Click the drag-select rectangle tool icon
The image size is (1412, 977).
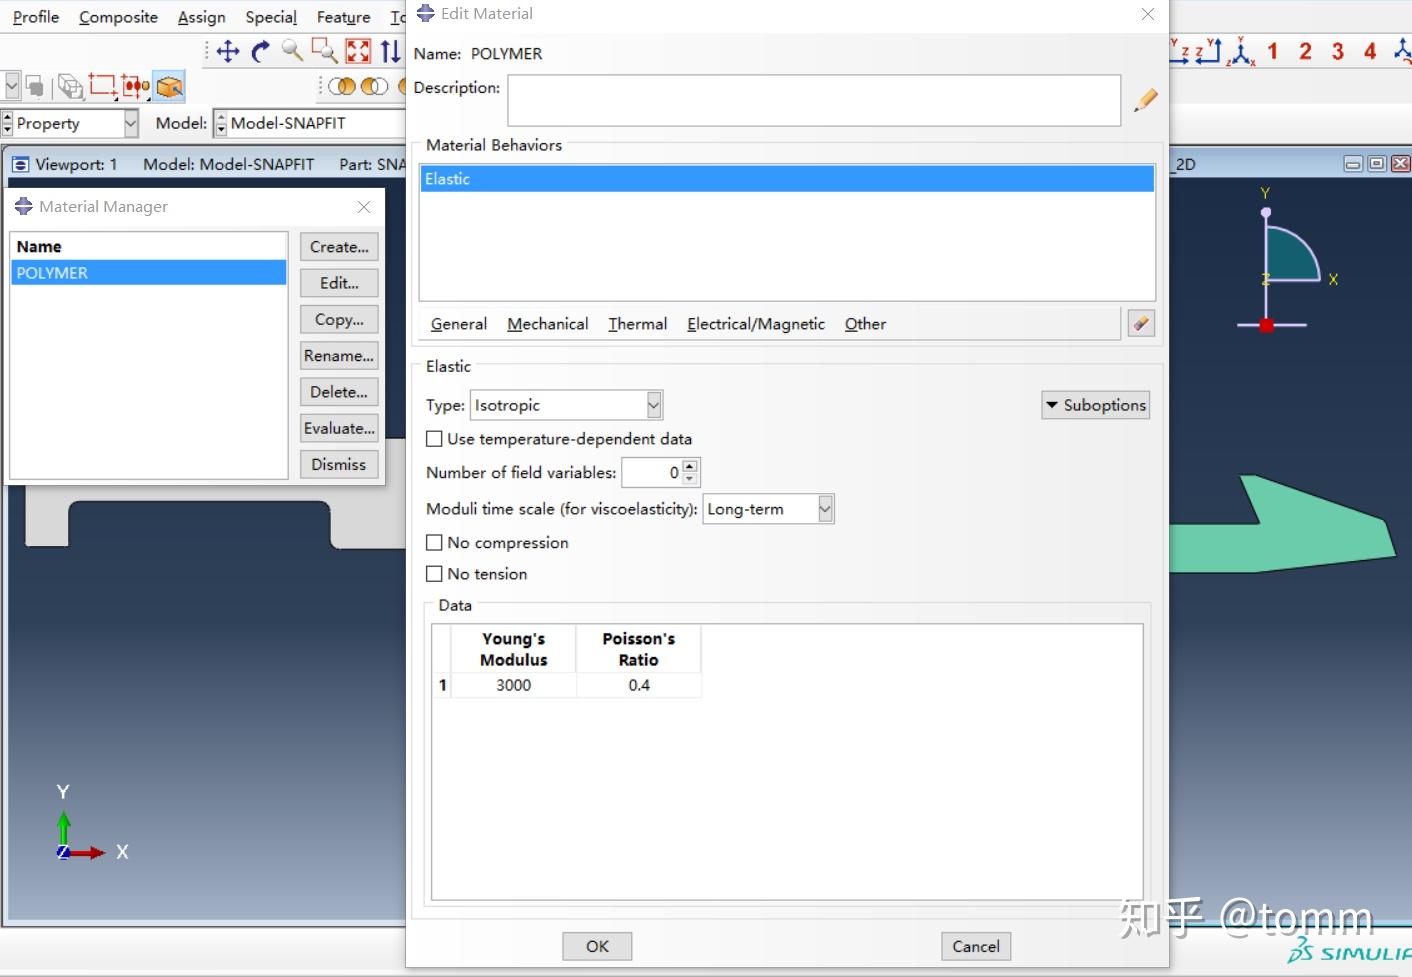click(102, 87)
